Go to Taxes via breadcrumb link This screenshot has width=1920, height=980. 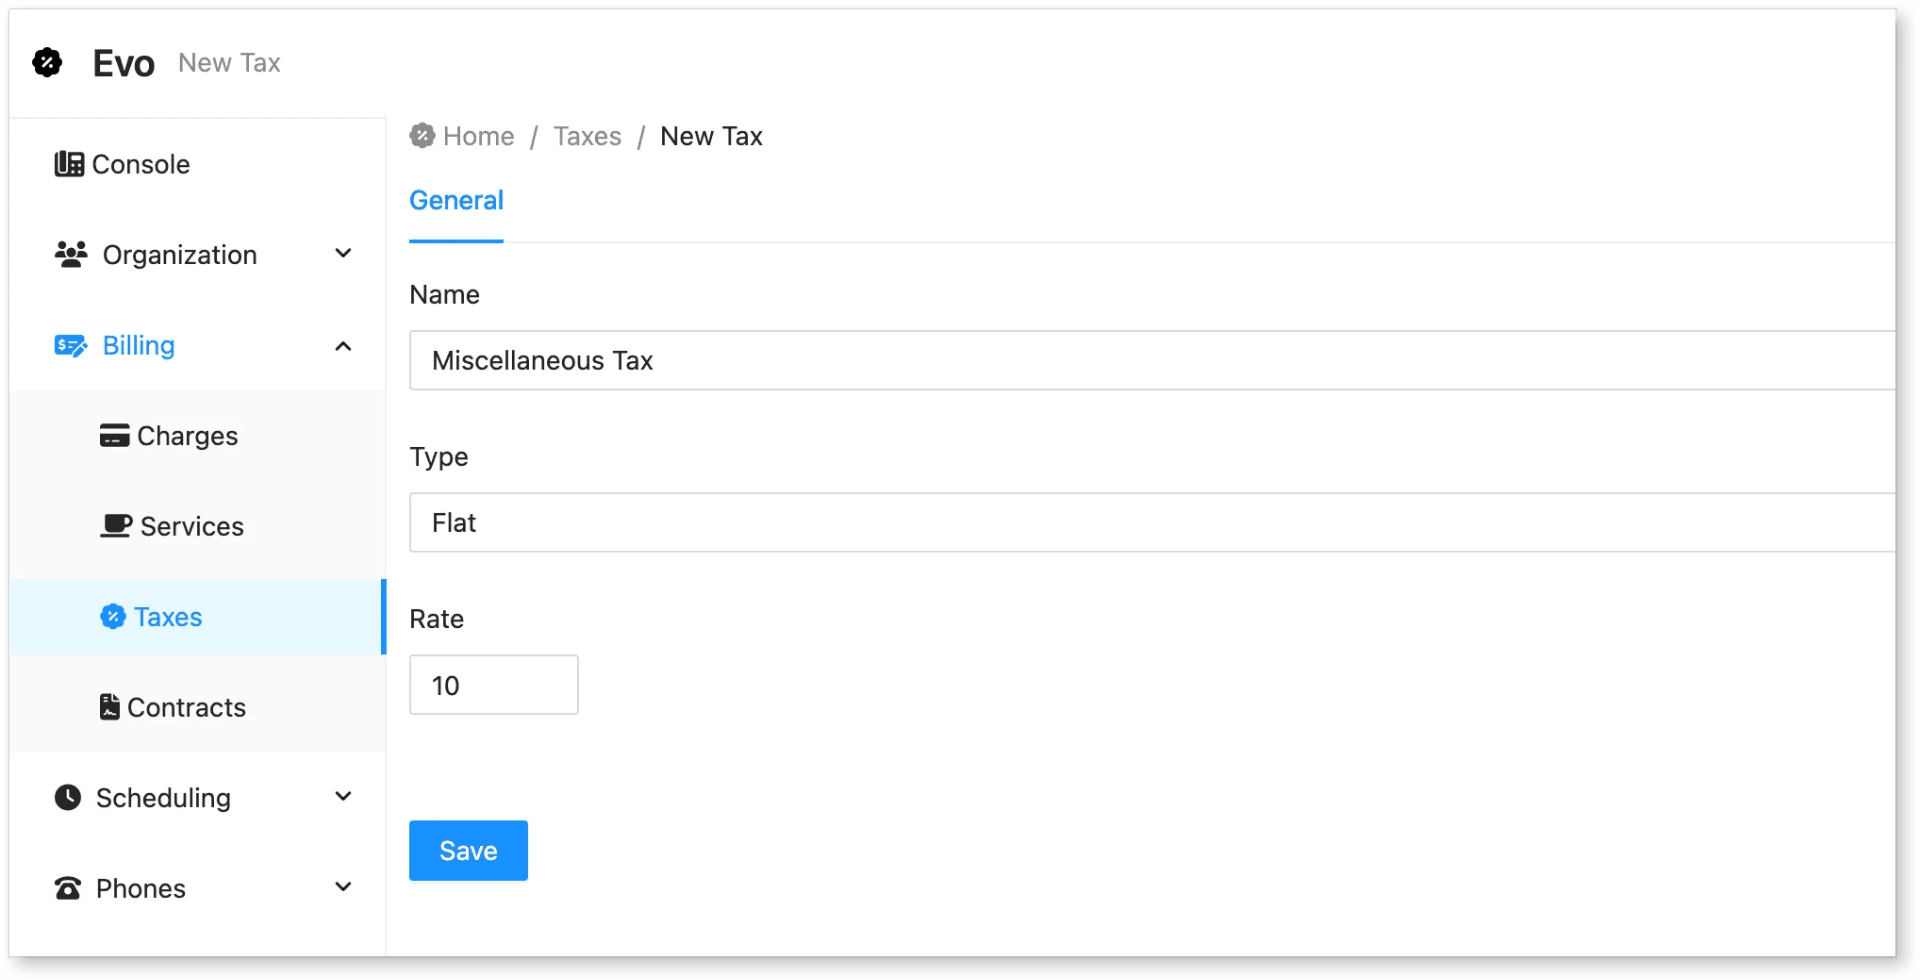[588, 136]
